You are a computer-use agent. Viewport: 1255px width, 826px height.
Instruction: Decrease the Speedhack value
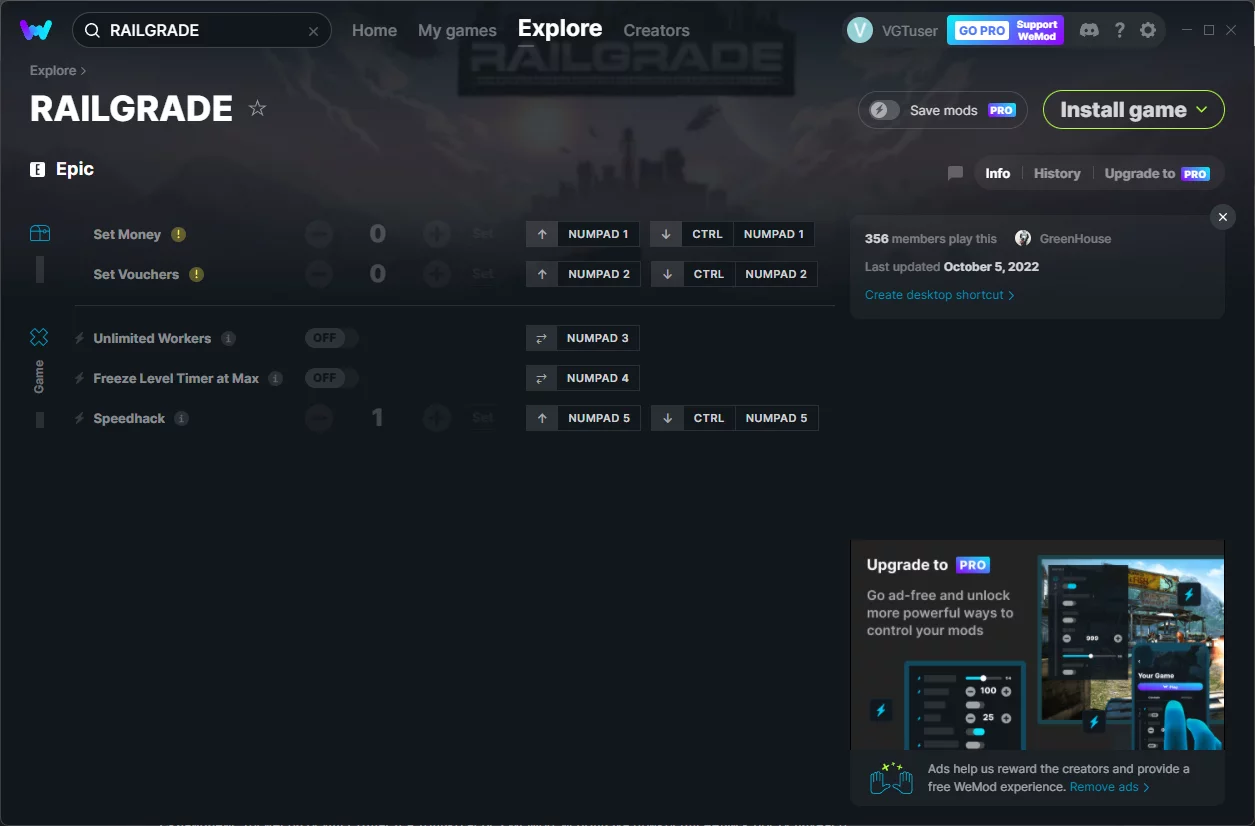319,418
